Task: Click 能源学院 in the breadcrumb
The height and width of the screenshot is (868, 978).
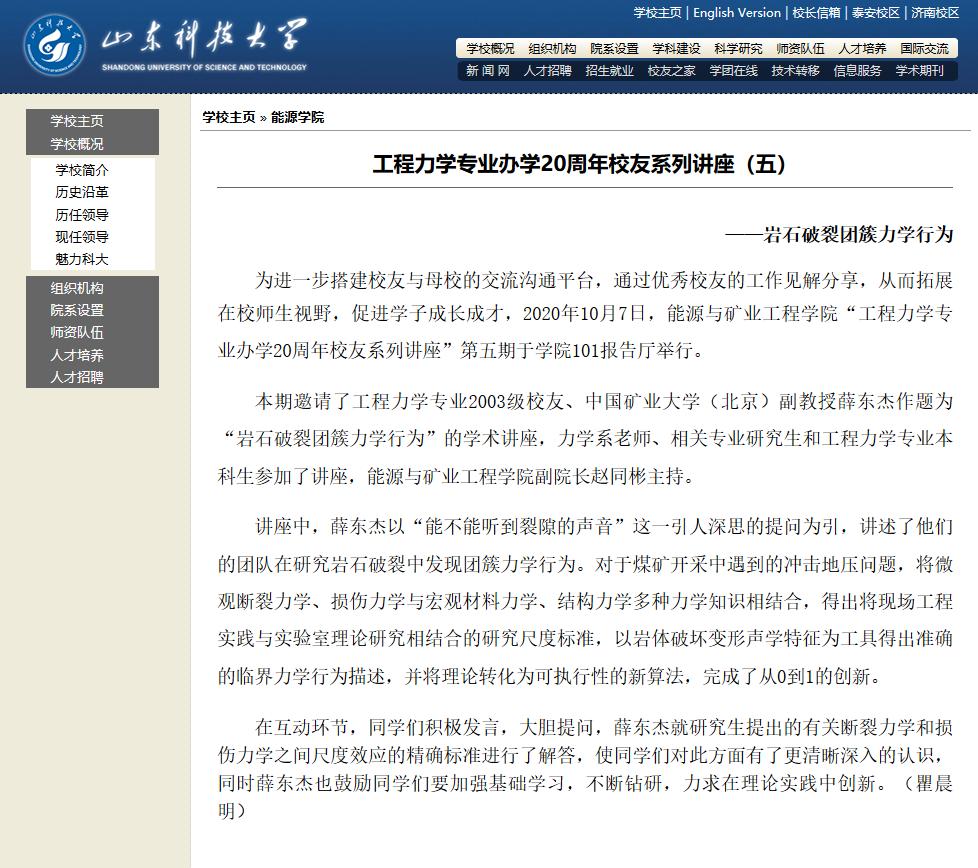Action: pyautogui.click(x=298, y=117)
